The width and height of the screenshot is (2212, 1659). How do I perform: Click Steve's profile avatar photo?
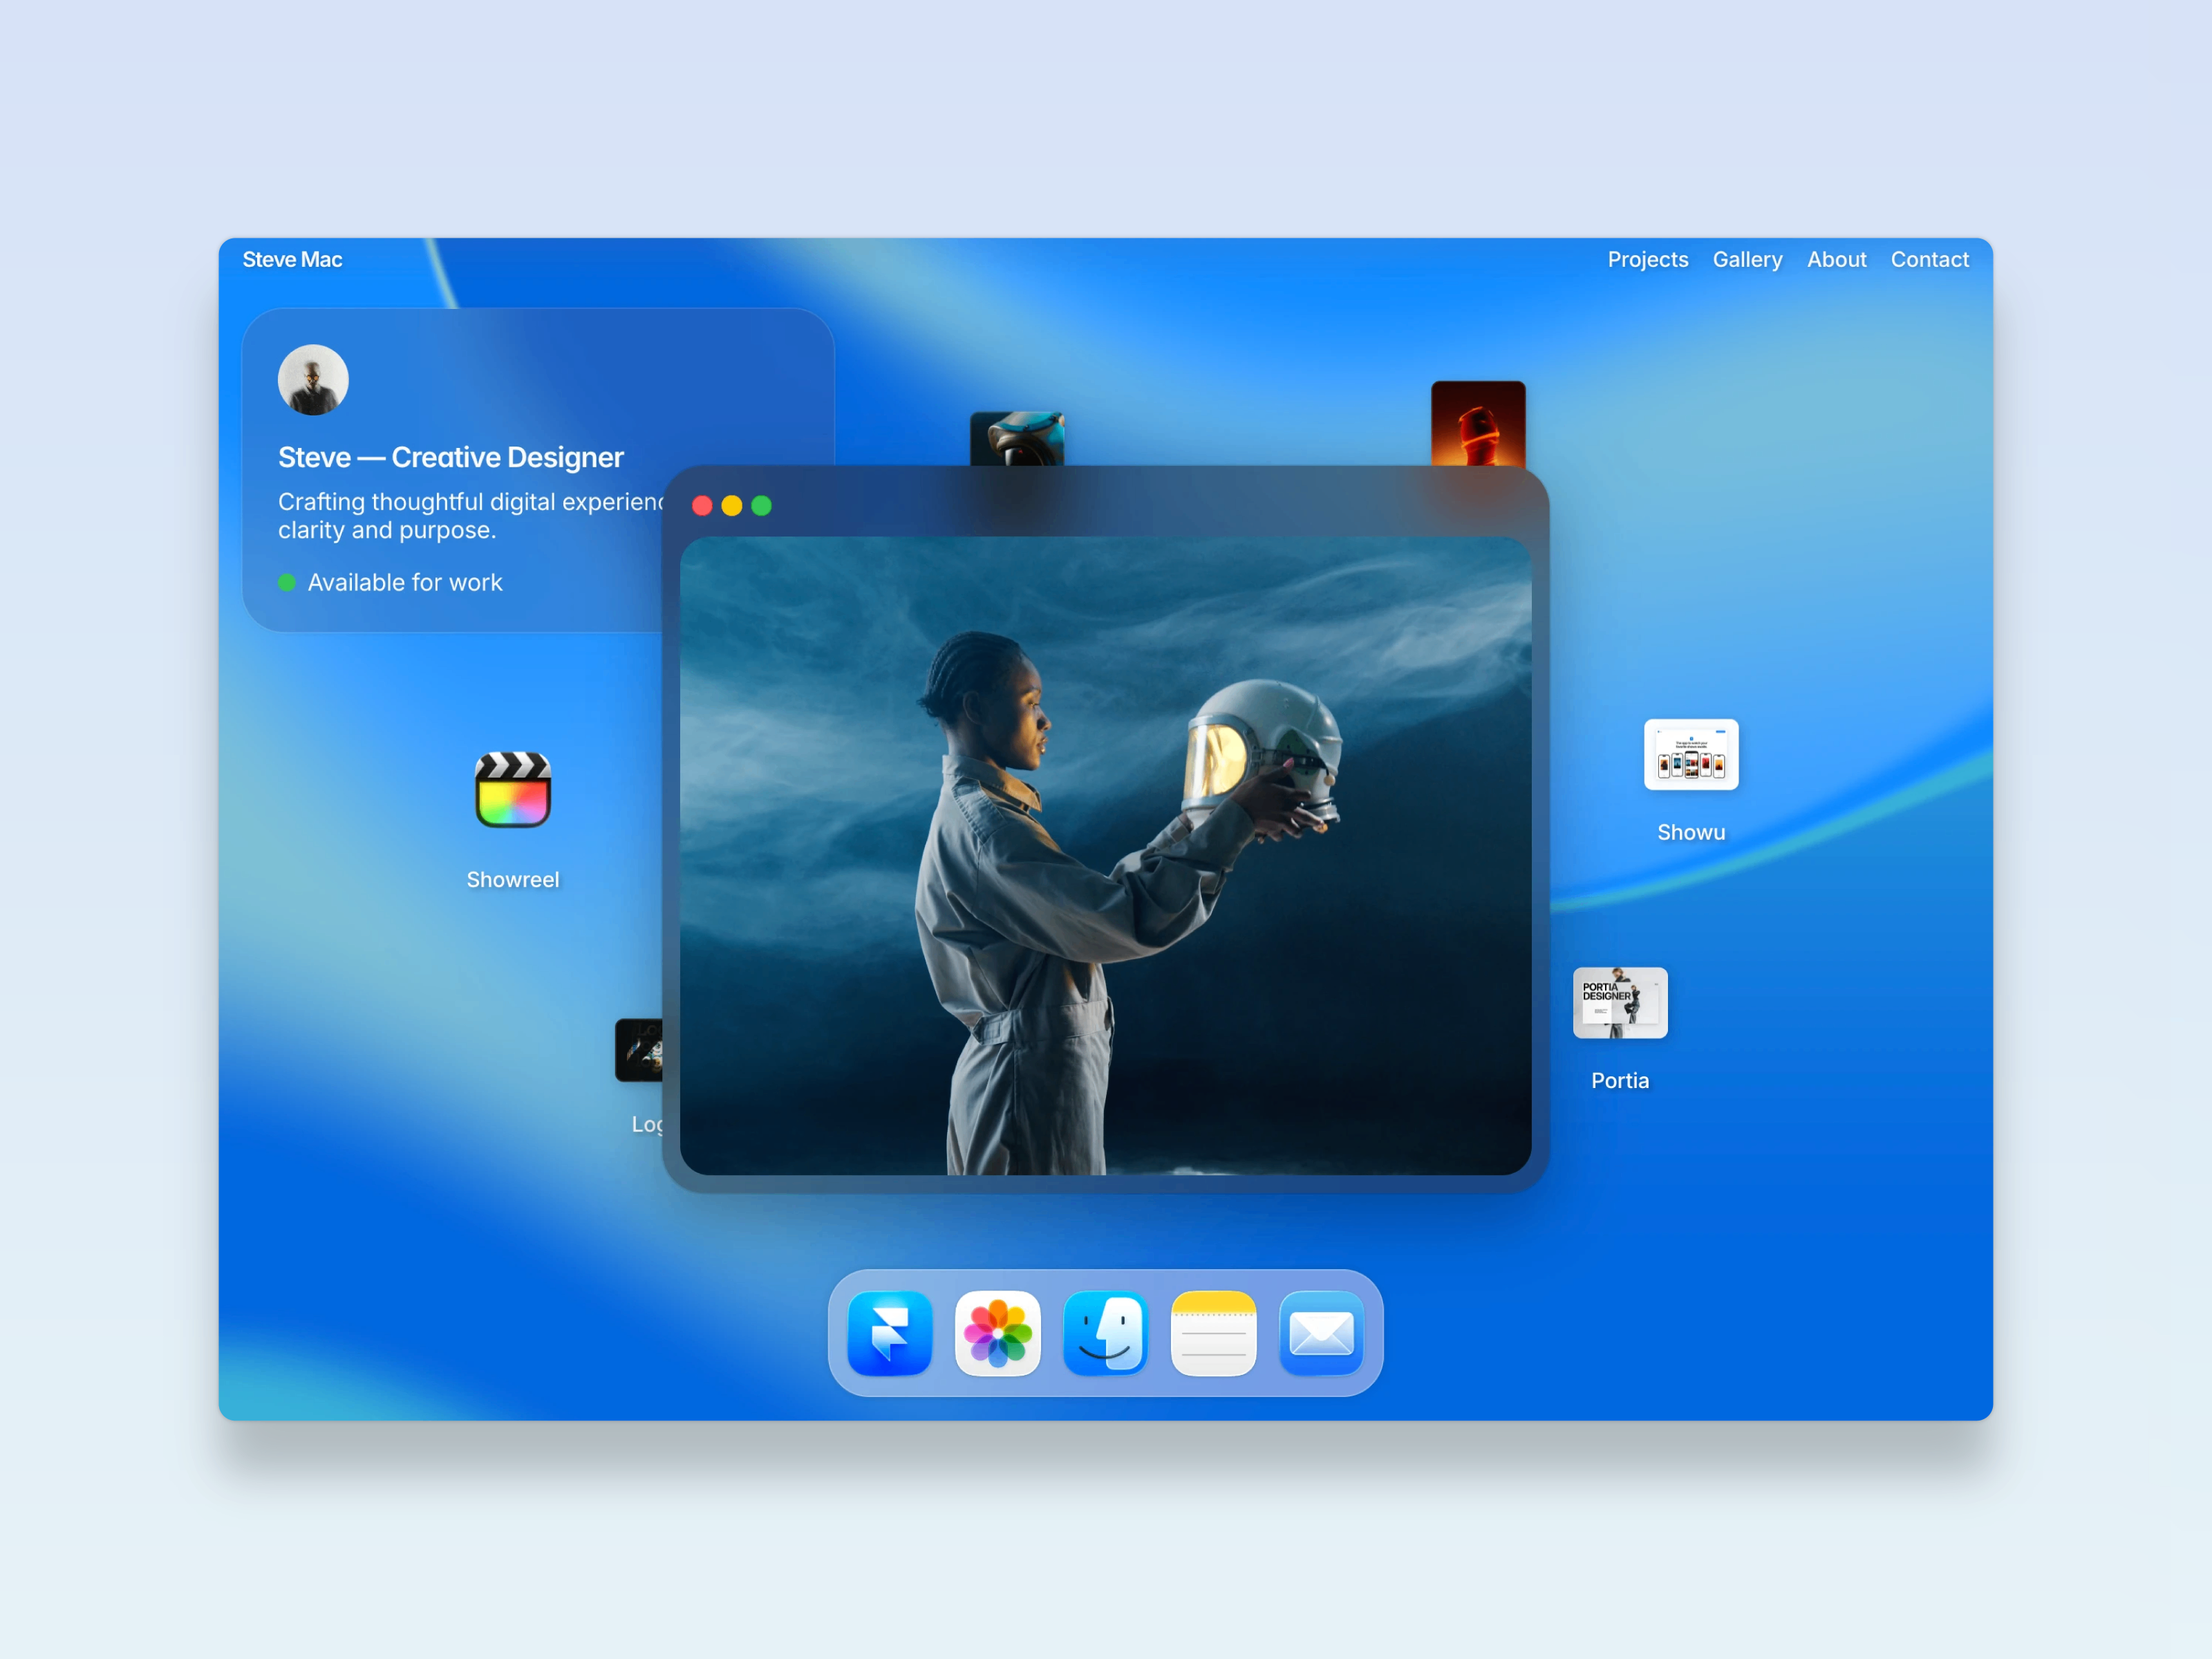(x=313, y=380)
